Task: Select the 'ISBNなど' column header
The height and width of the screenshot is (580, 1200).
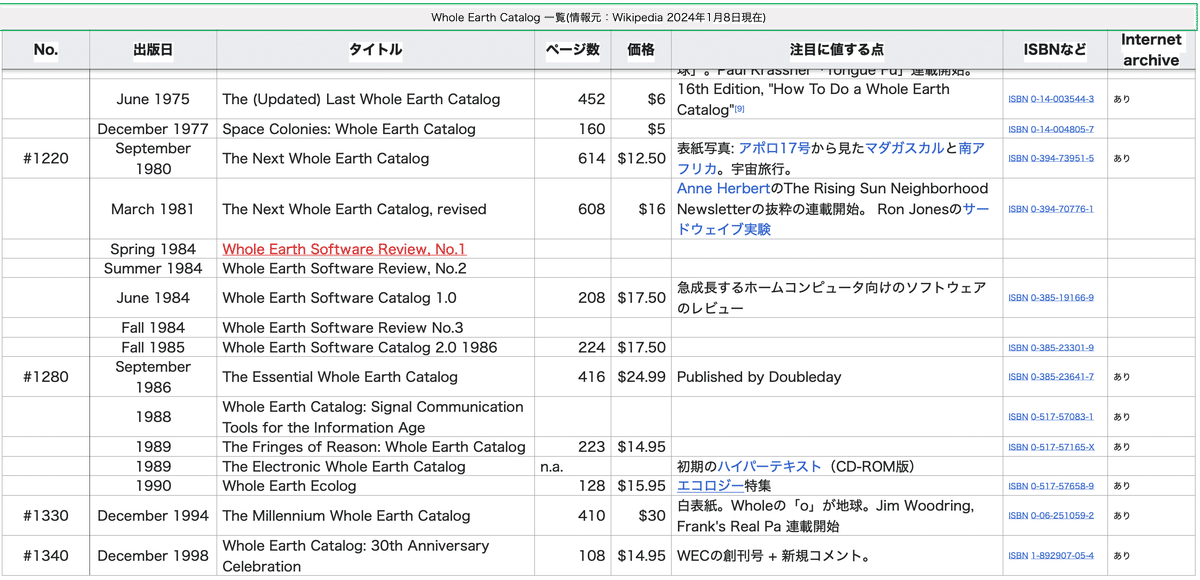Action: (1055, 50)
